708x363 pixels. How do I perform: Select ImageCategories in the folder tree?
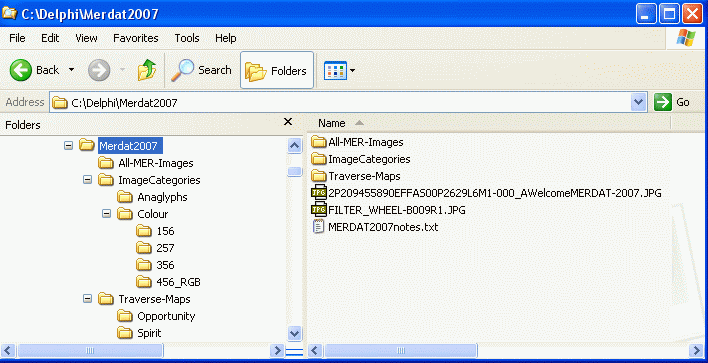pyautogui.click(x=159, y=180)
